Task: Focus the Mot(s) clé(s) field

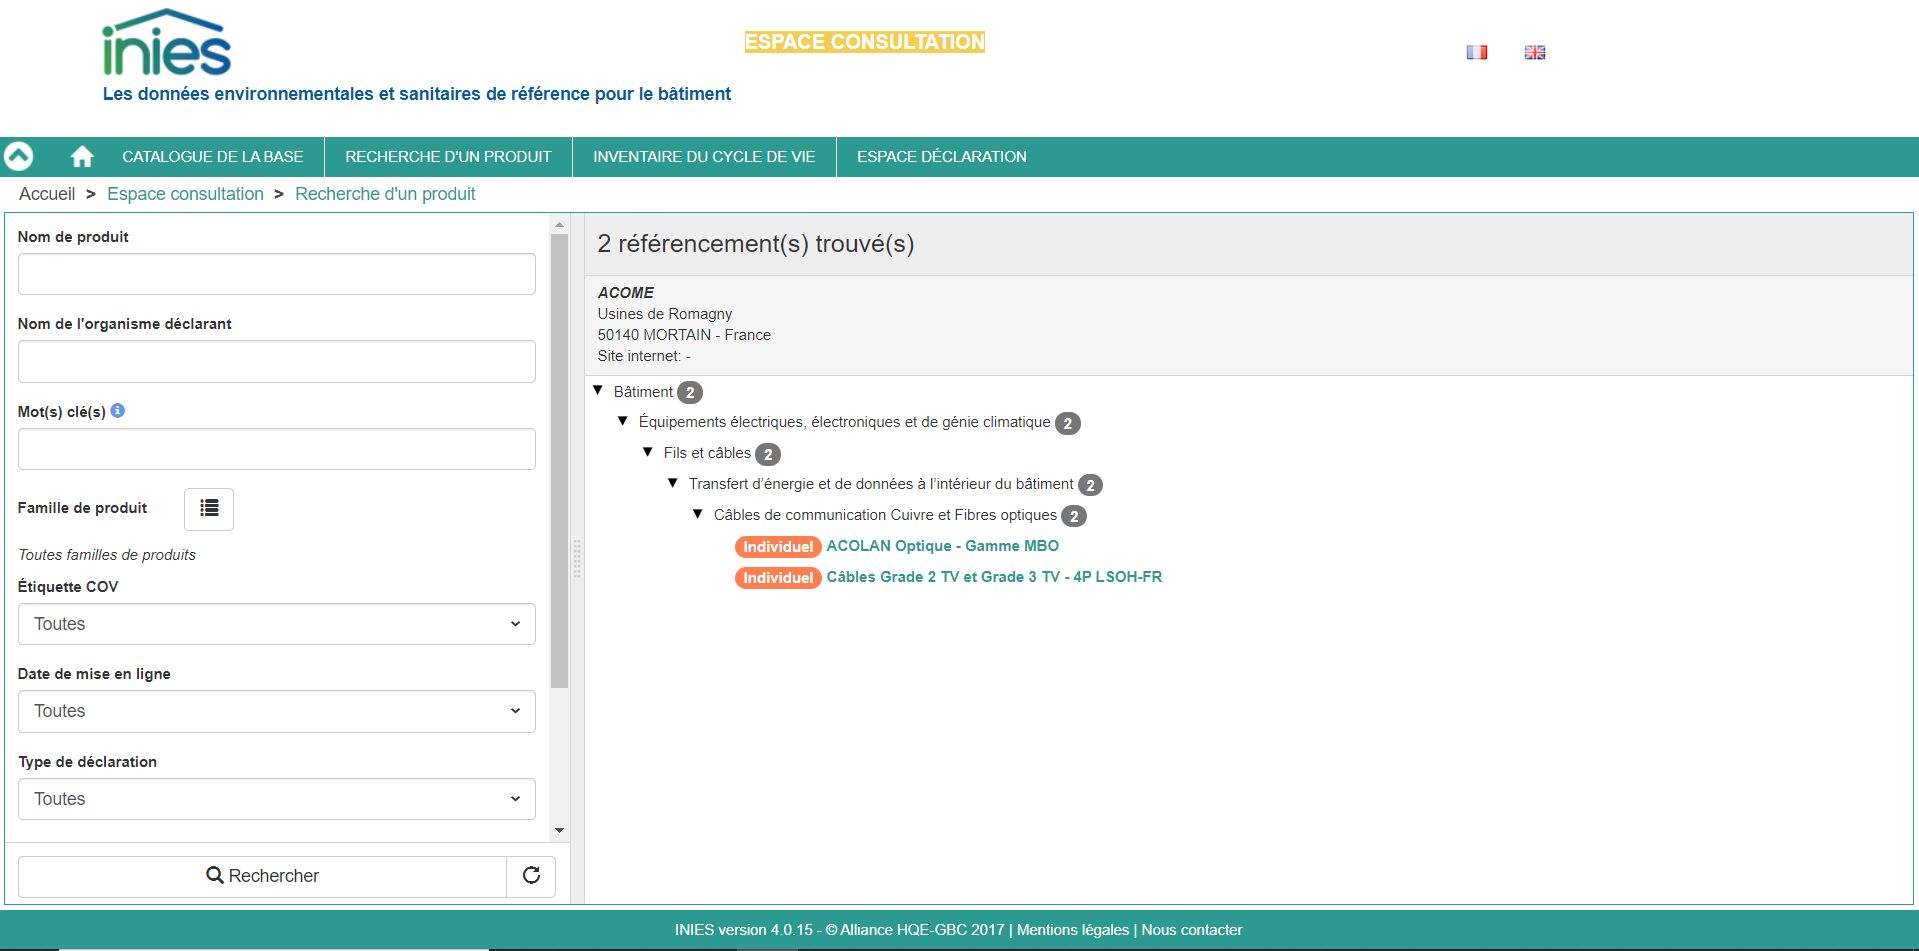Action: 277,449
